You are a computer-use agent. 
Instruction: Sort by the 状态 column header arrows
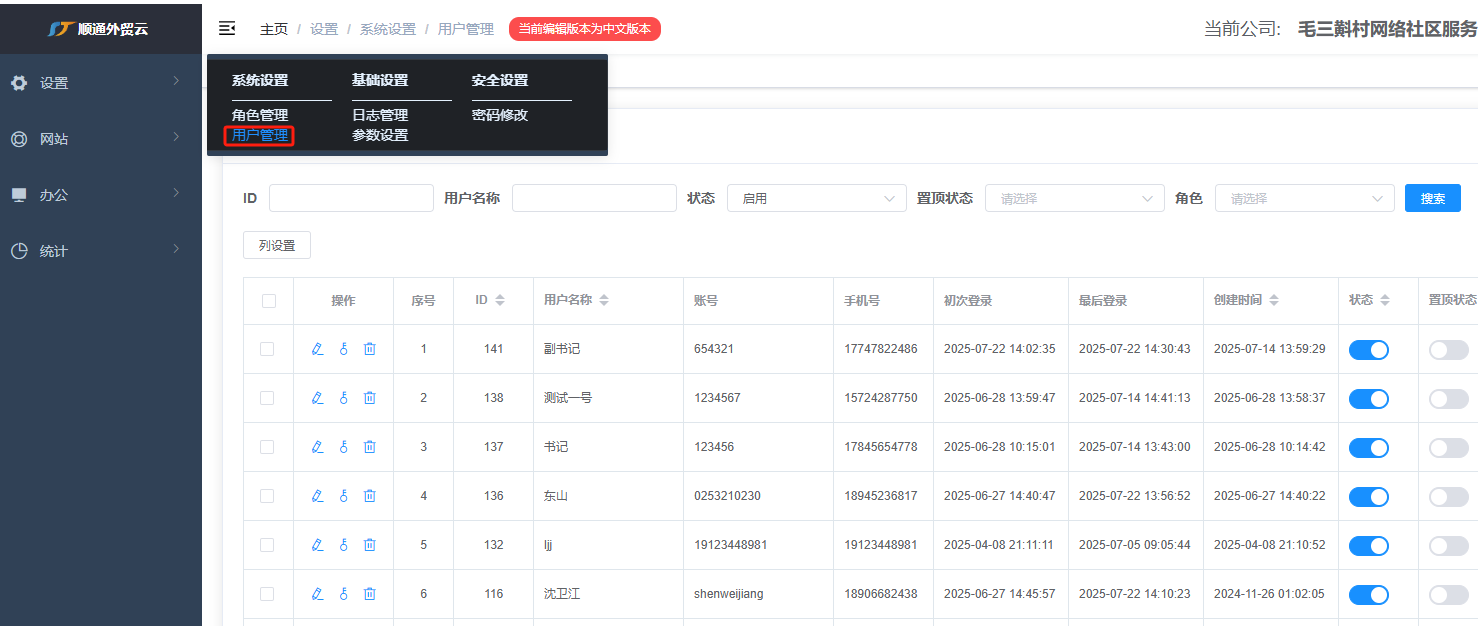coord(1385,300)
